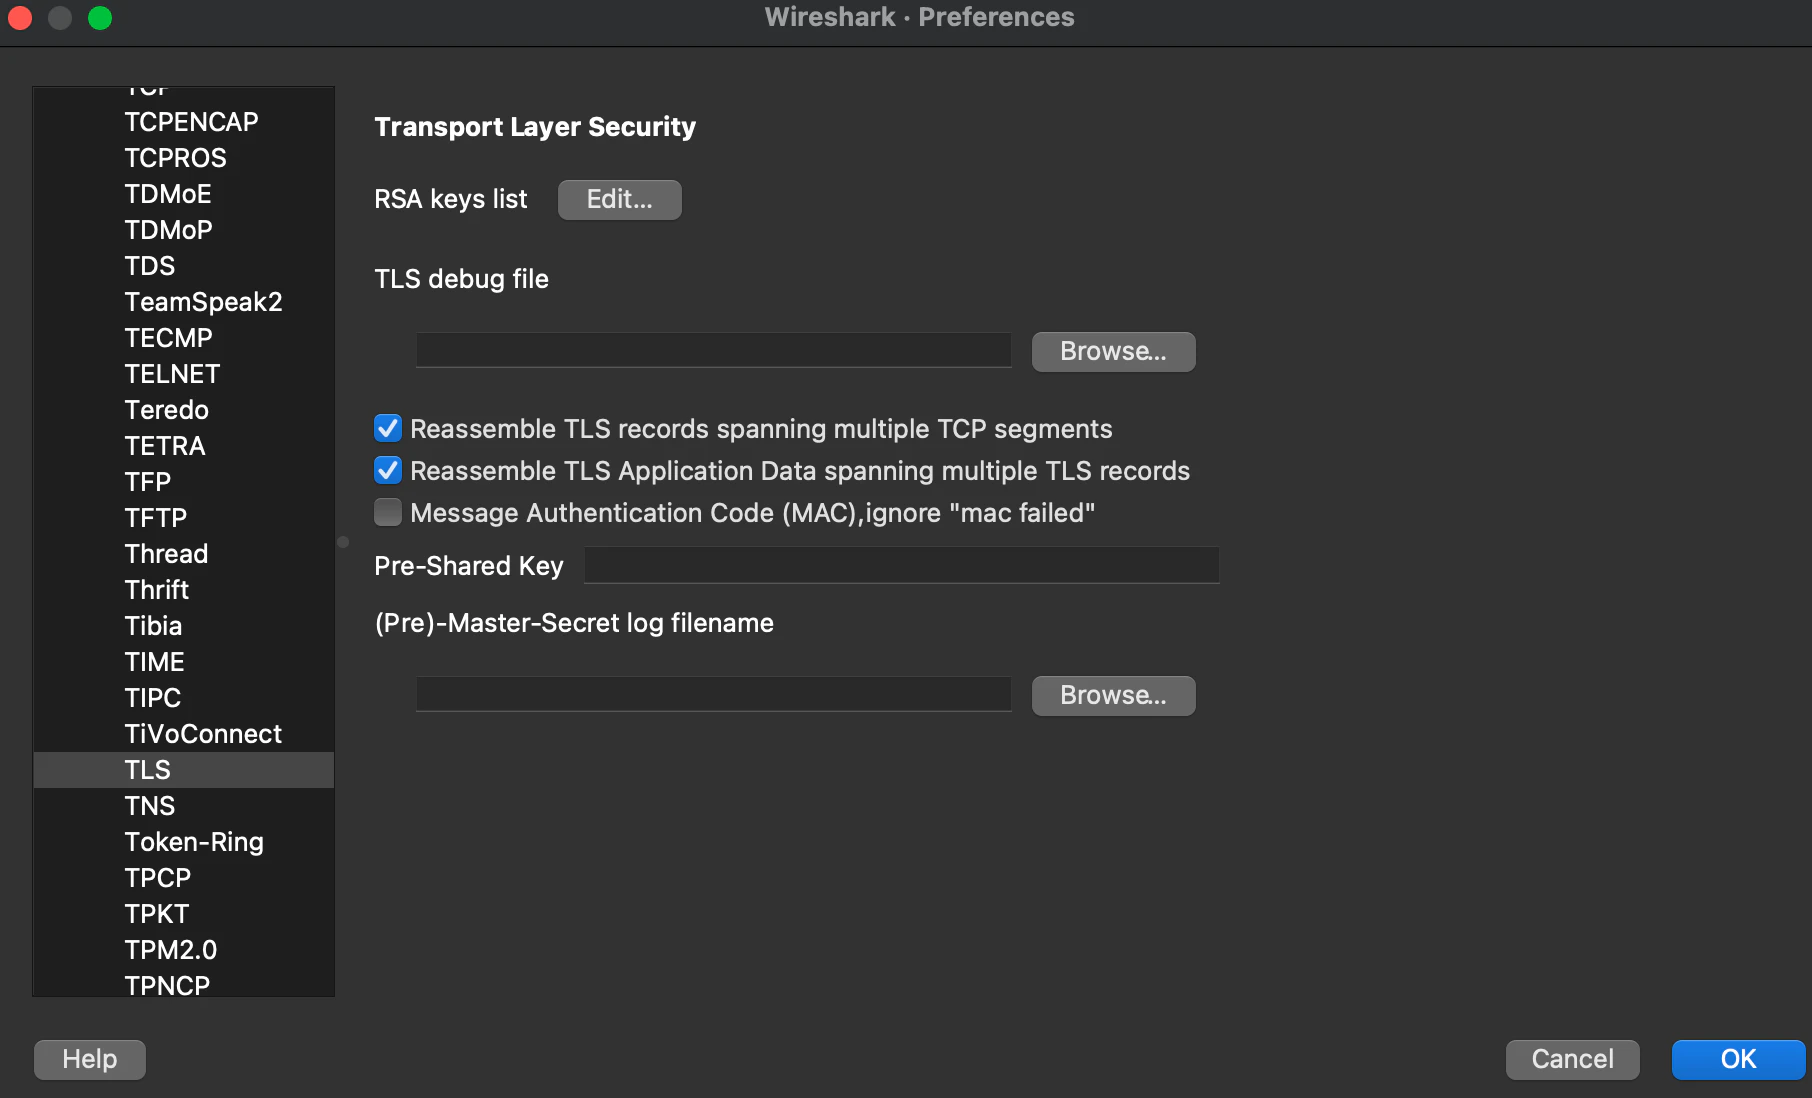Browse for a TLS debug file
The height and width of the screenshot is (1098, 1812).
1113,352
